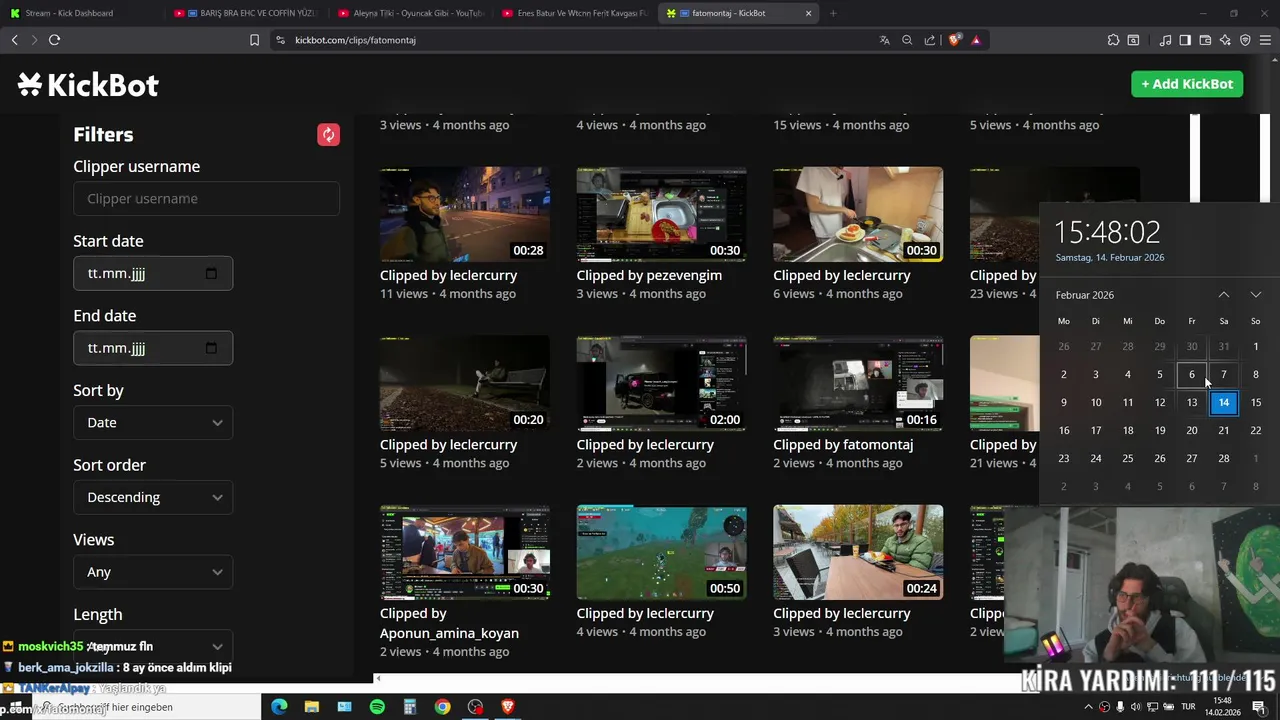Image resolution: width=1280 pixels, height=720 pixels.
Task: Open the 02:00 clip thumbnail
Action: (661, 384)
